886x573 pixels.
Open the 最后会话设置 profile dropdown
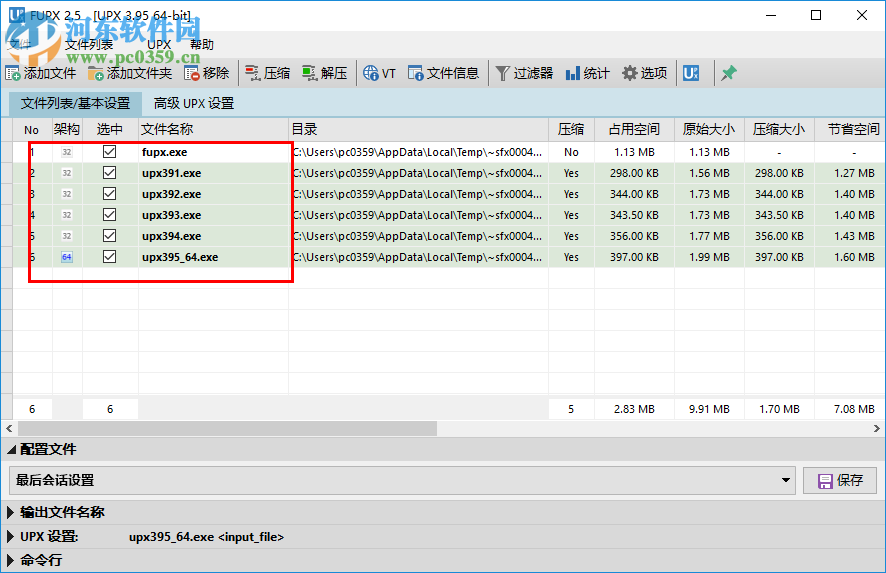(x=402, y=480)
